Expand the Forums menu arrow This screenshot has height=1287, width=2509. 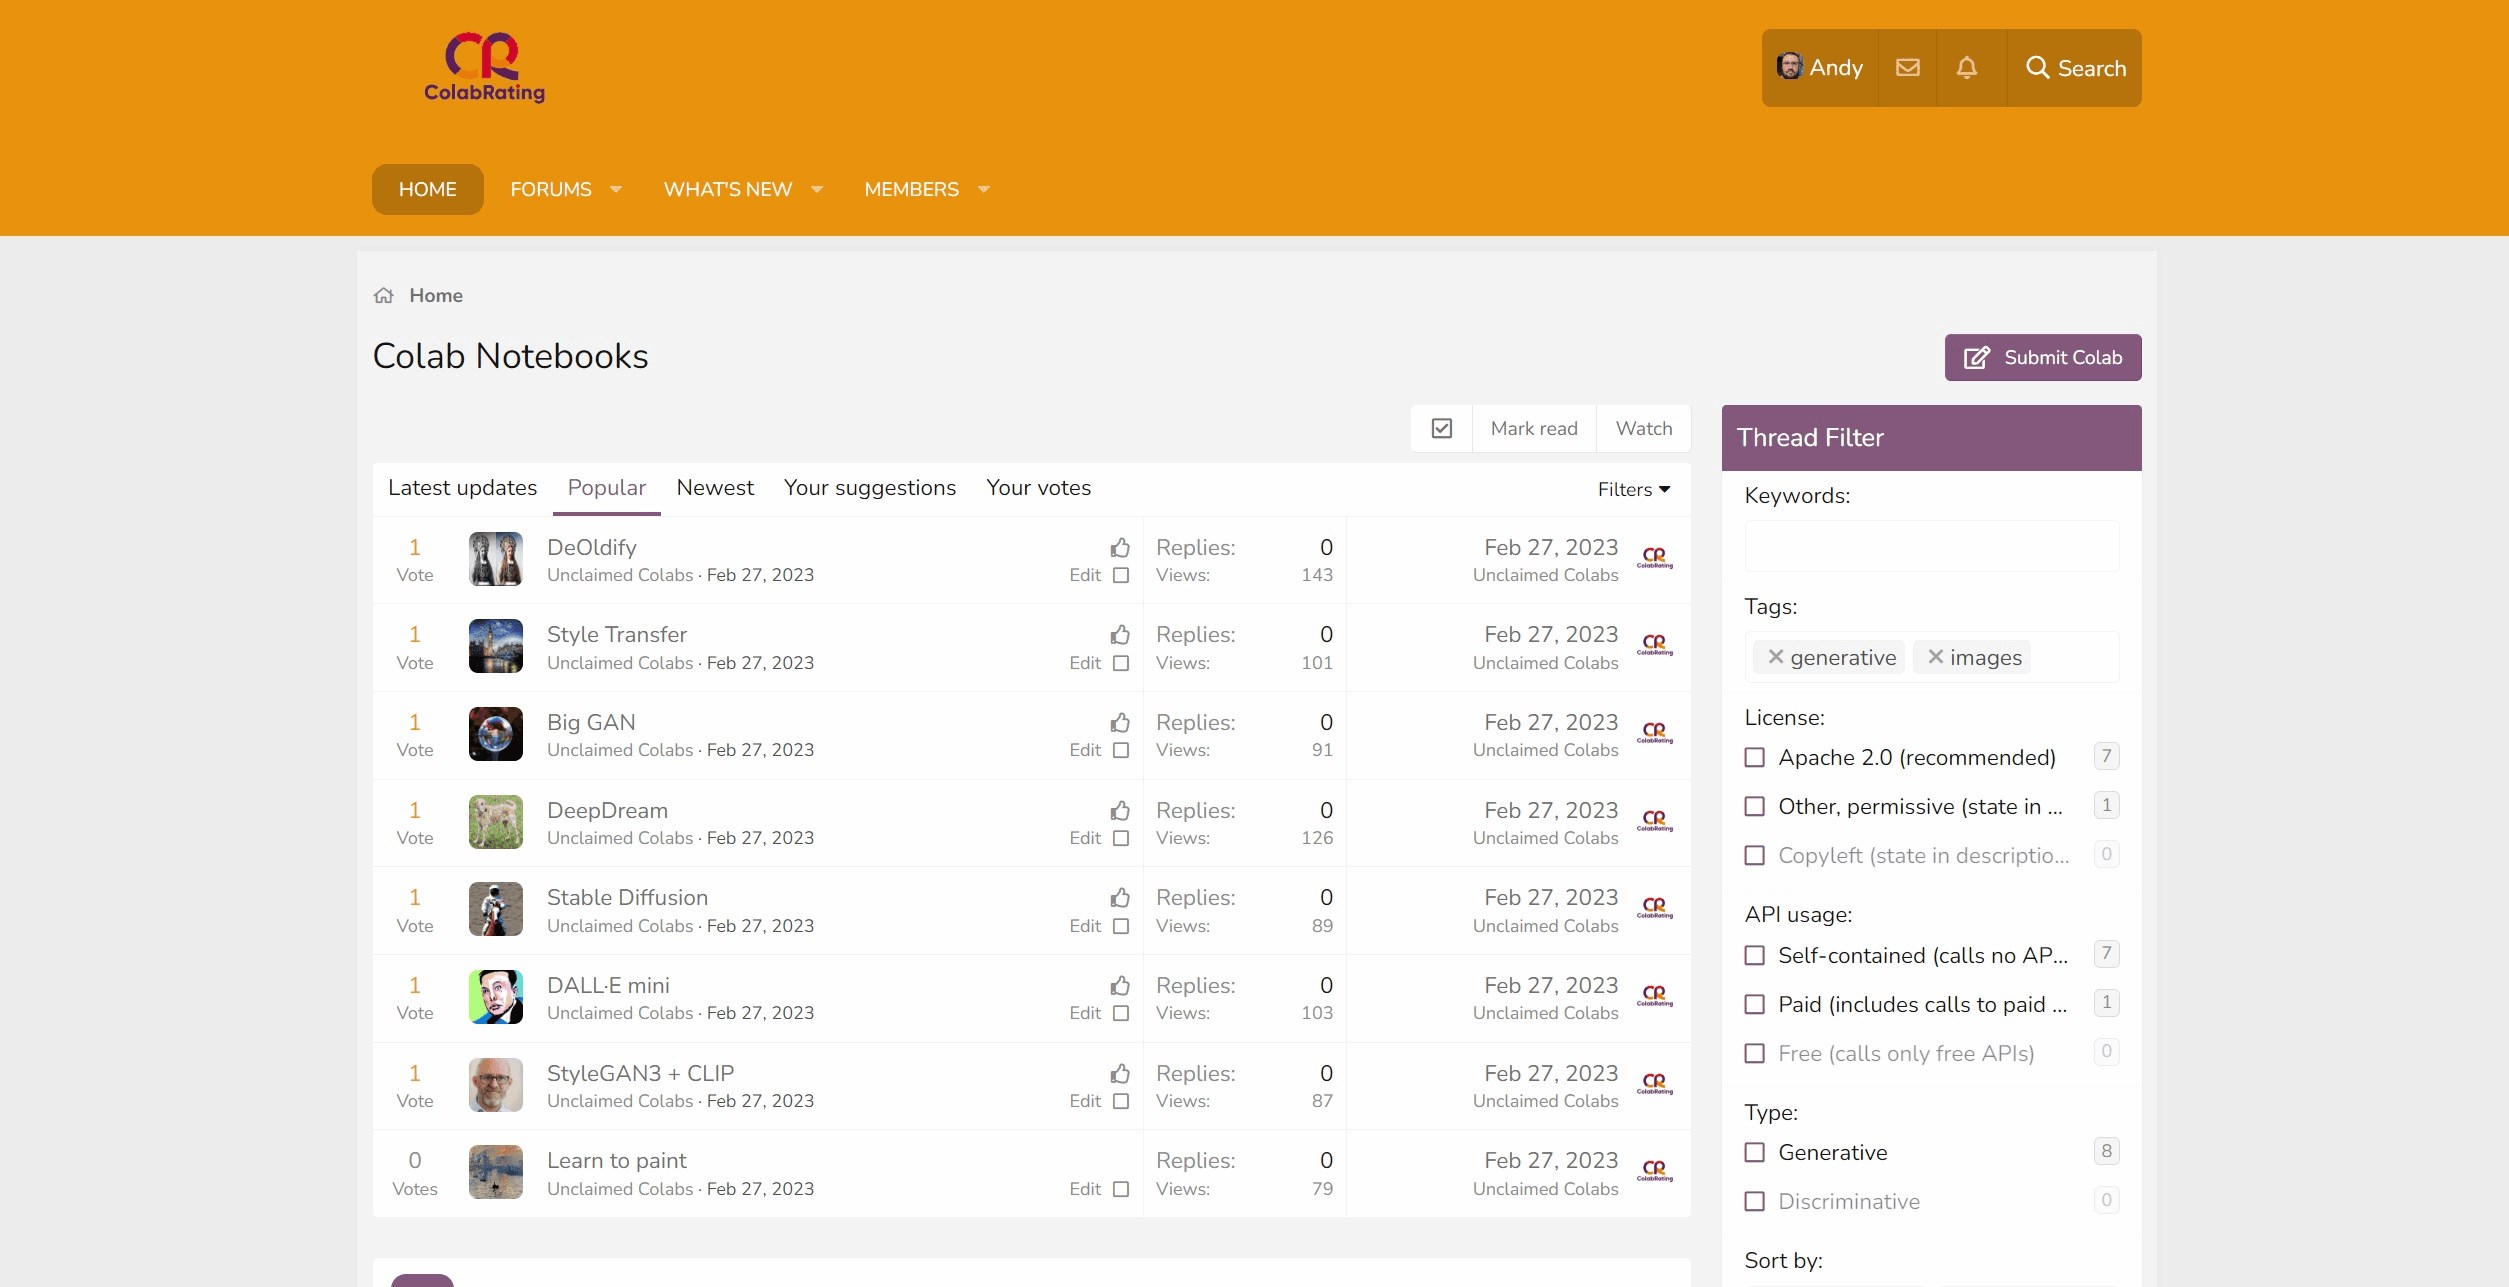(x=616, y=190)
